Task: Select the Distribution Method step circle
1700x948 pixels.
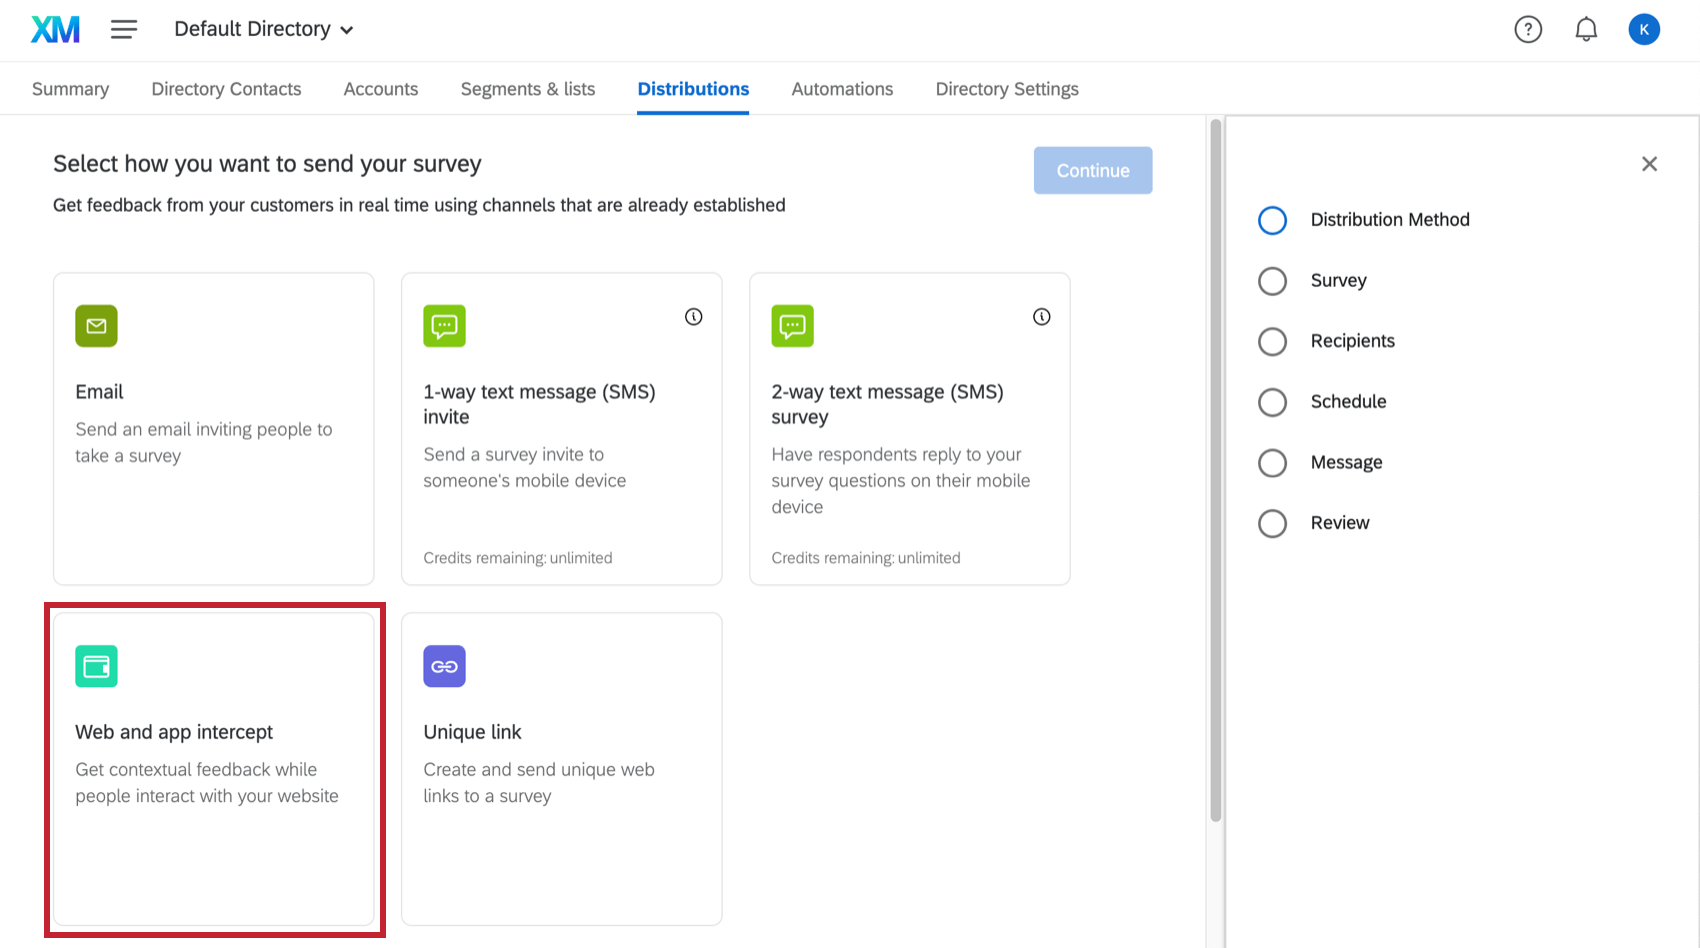Action: click(1272, 220)
